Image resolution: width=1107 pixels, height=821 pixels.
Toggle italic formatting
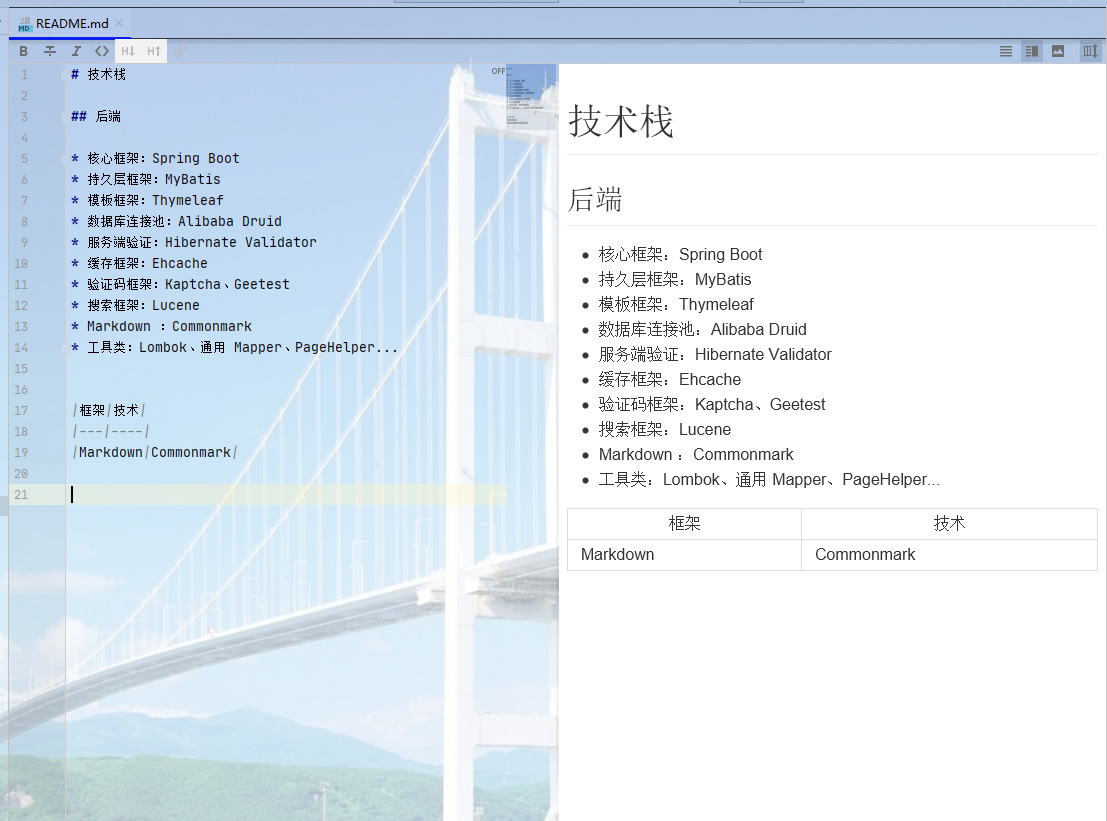coord(76,51)
